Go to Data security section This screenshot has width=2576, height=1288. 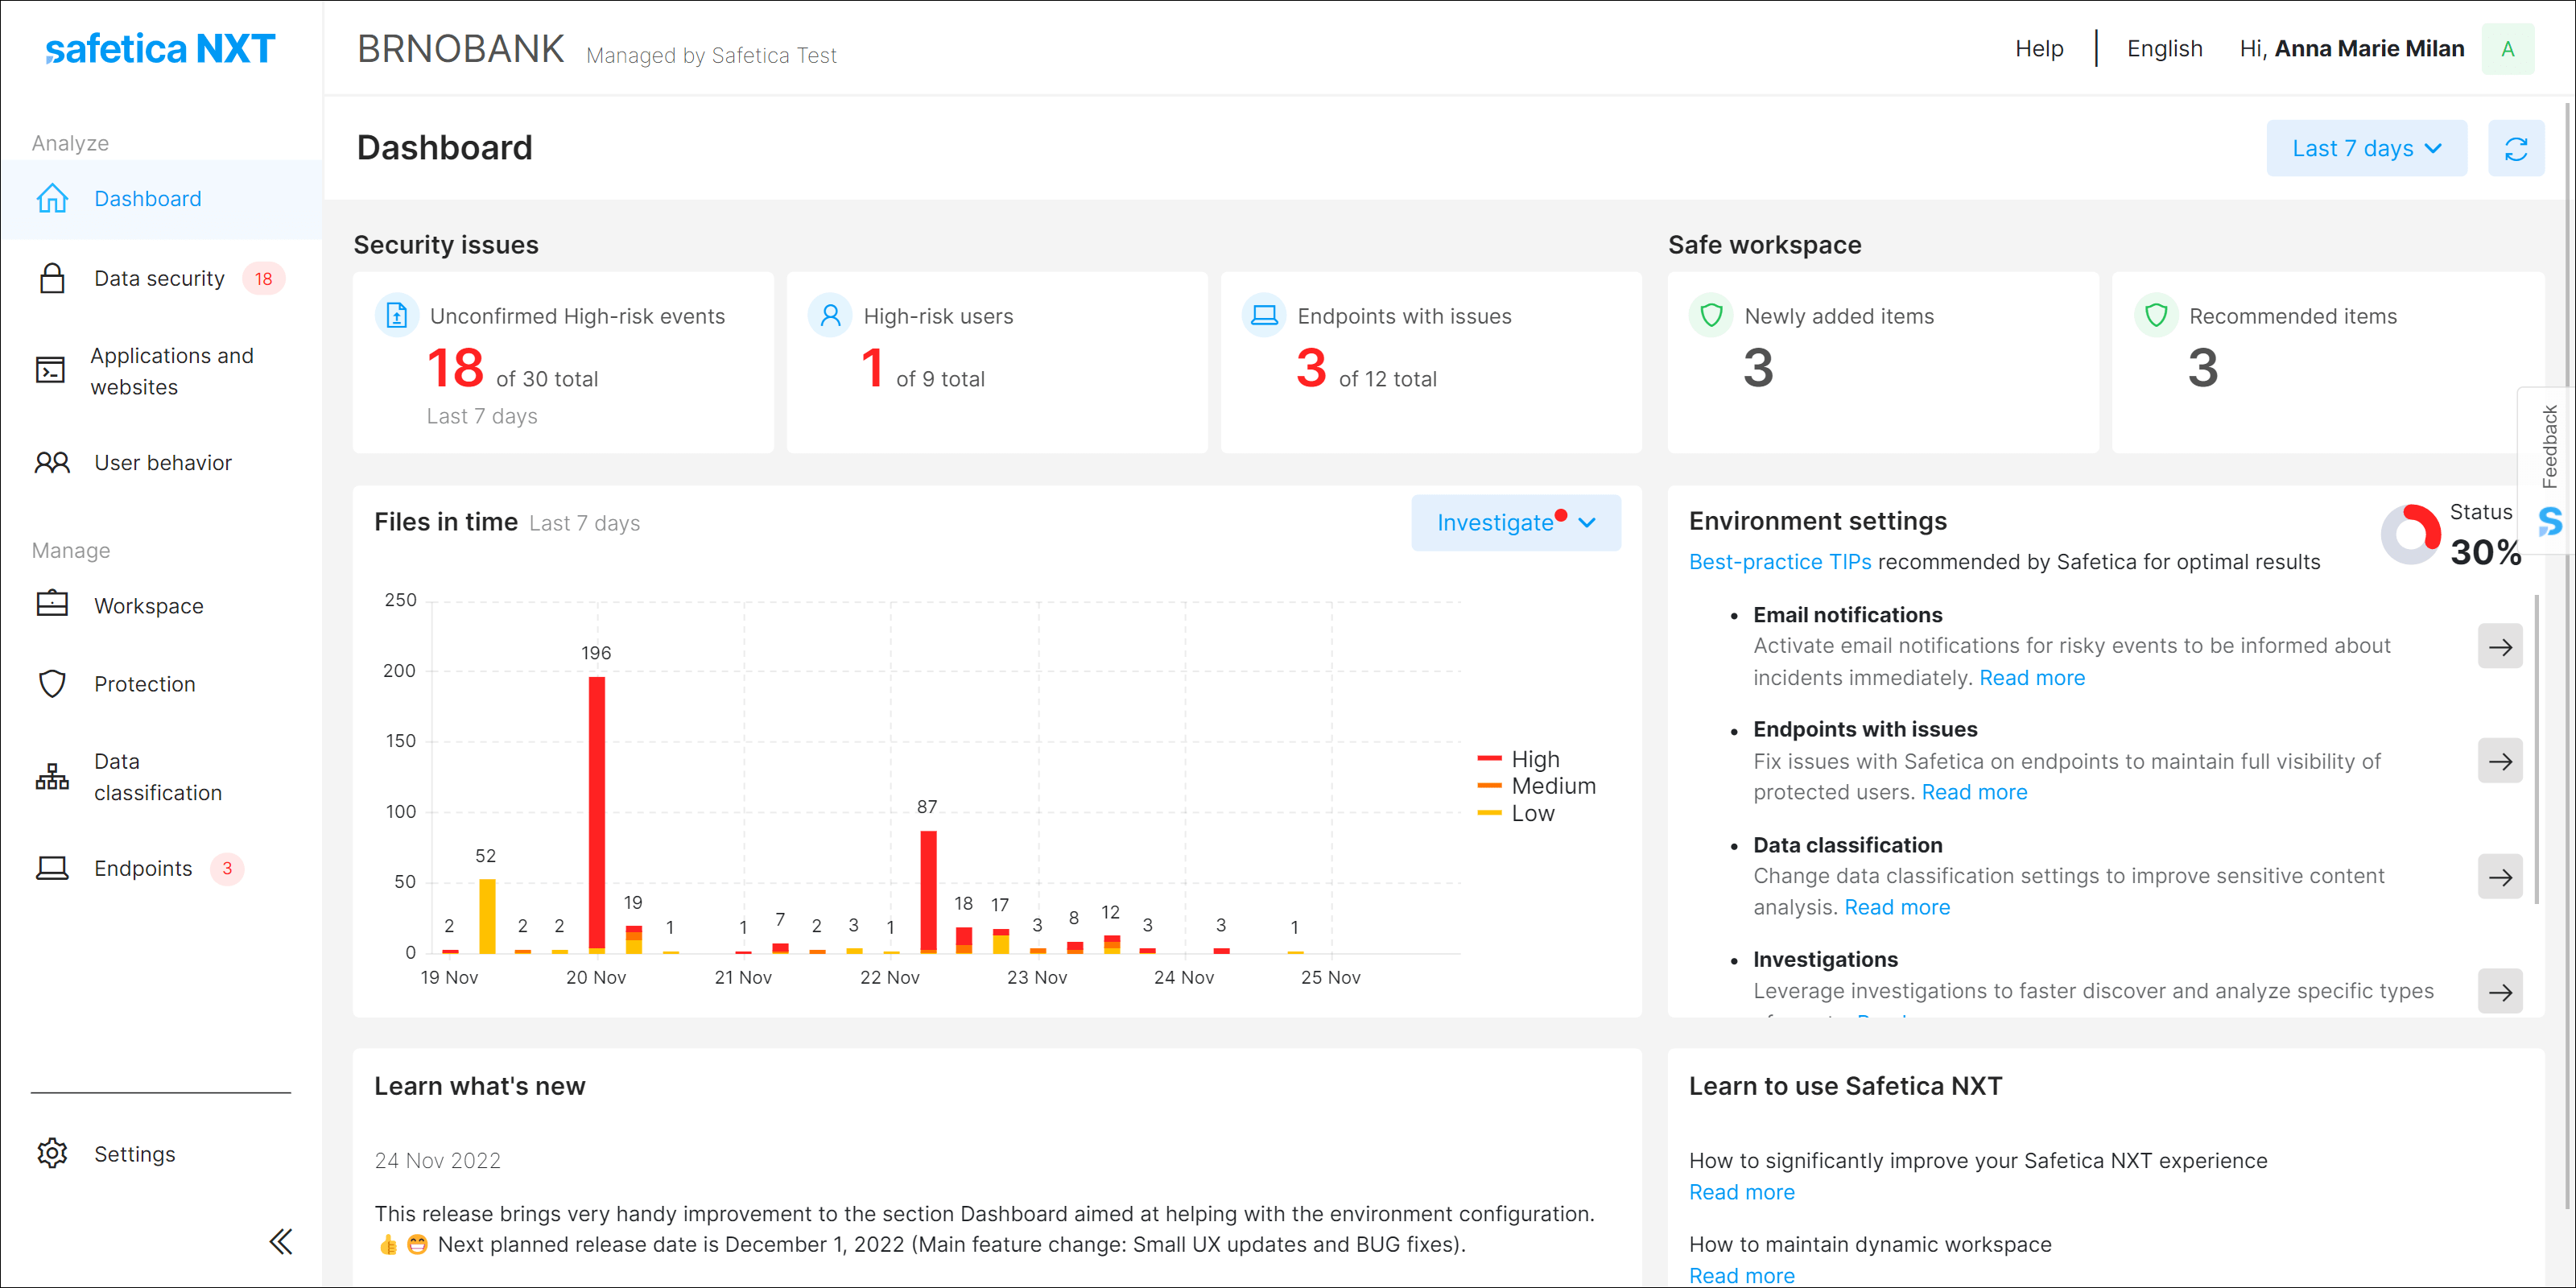pyautogui.click(x=159, y=279)
